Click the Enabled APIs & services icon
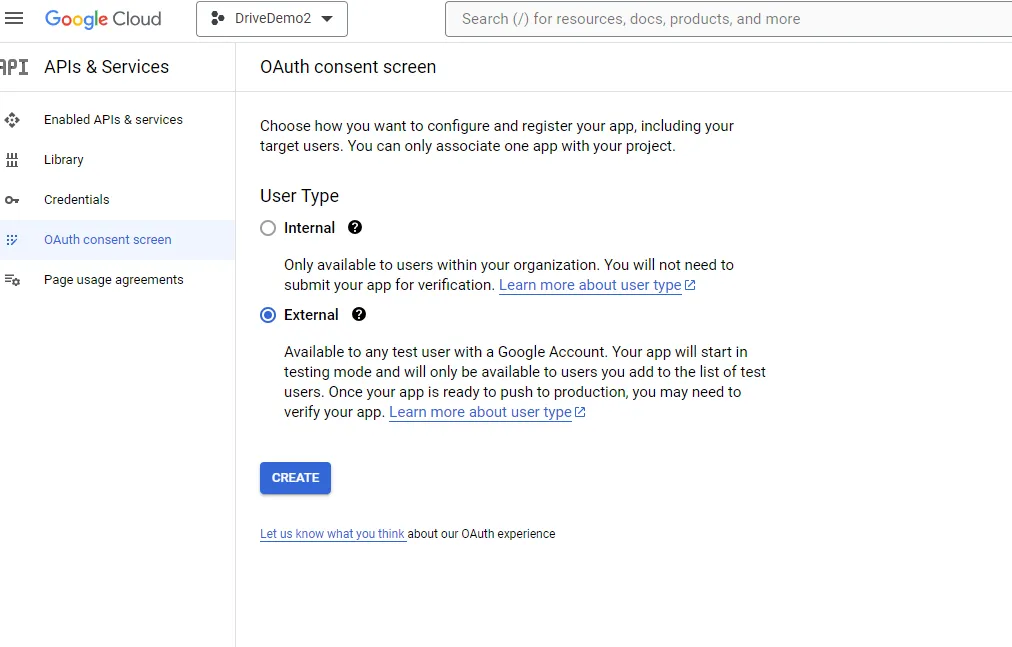This screenshot has width=1012, height=647. point(12,120)
